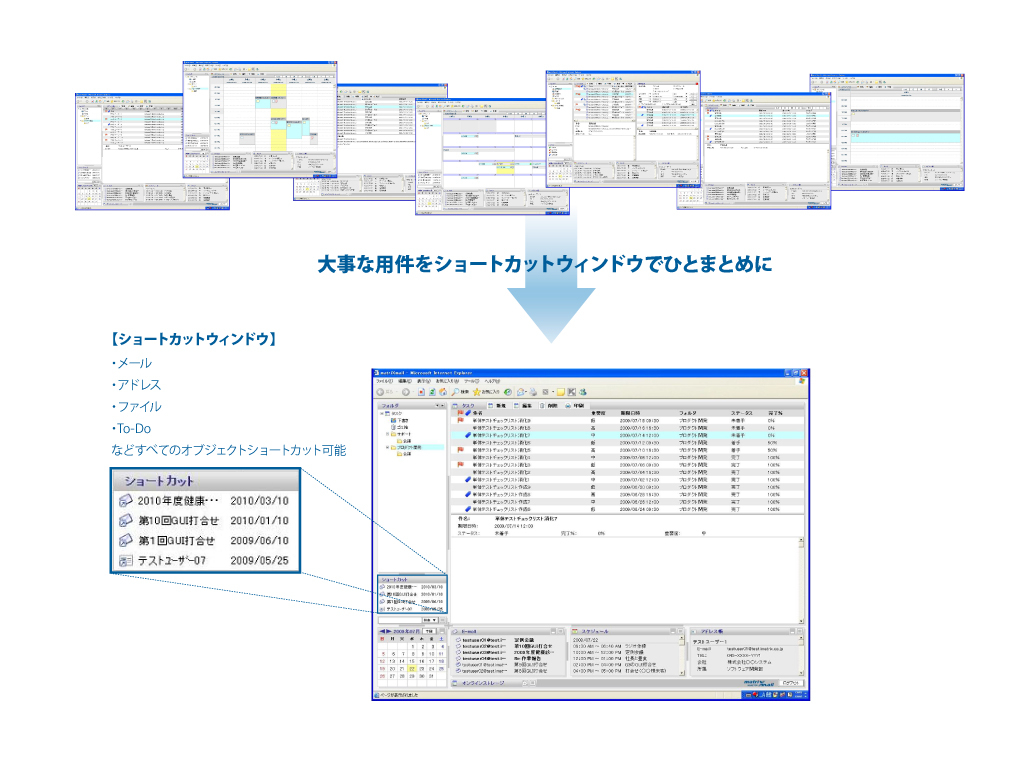Expand the root node of the folder tree
Image resolution: width=1024 pixels, height=768 pixels.
(382, 413)
